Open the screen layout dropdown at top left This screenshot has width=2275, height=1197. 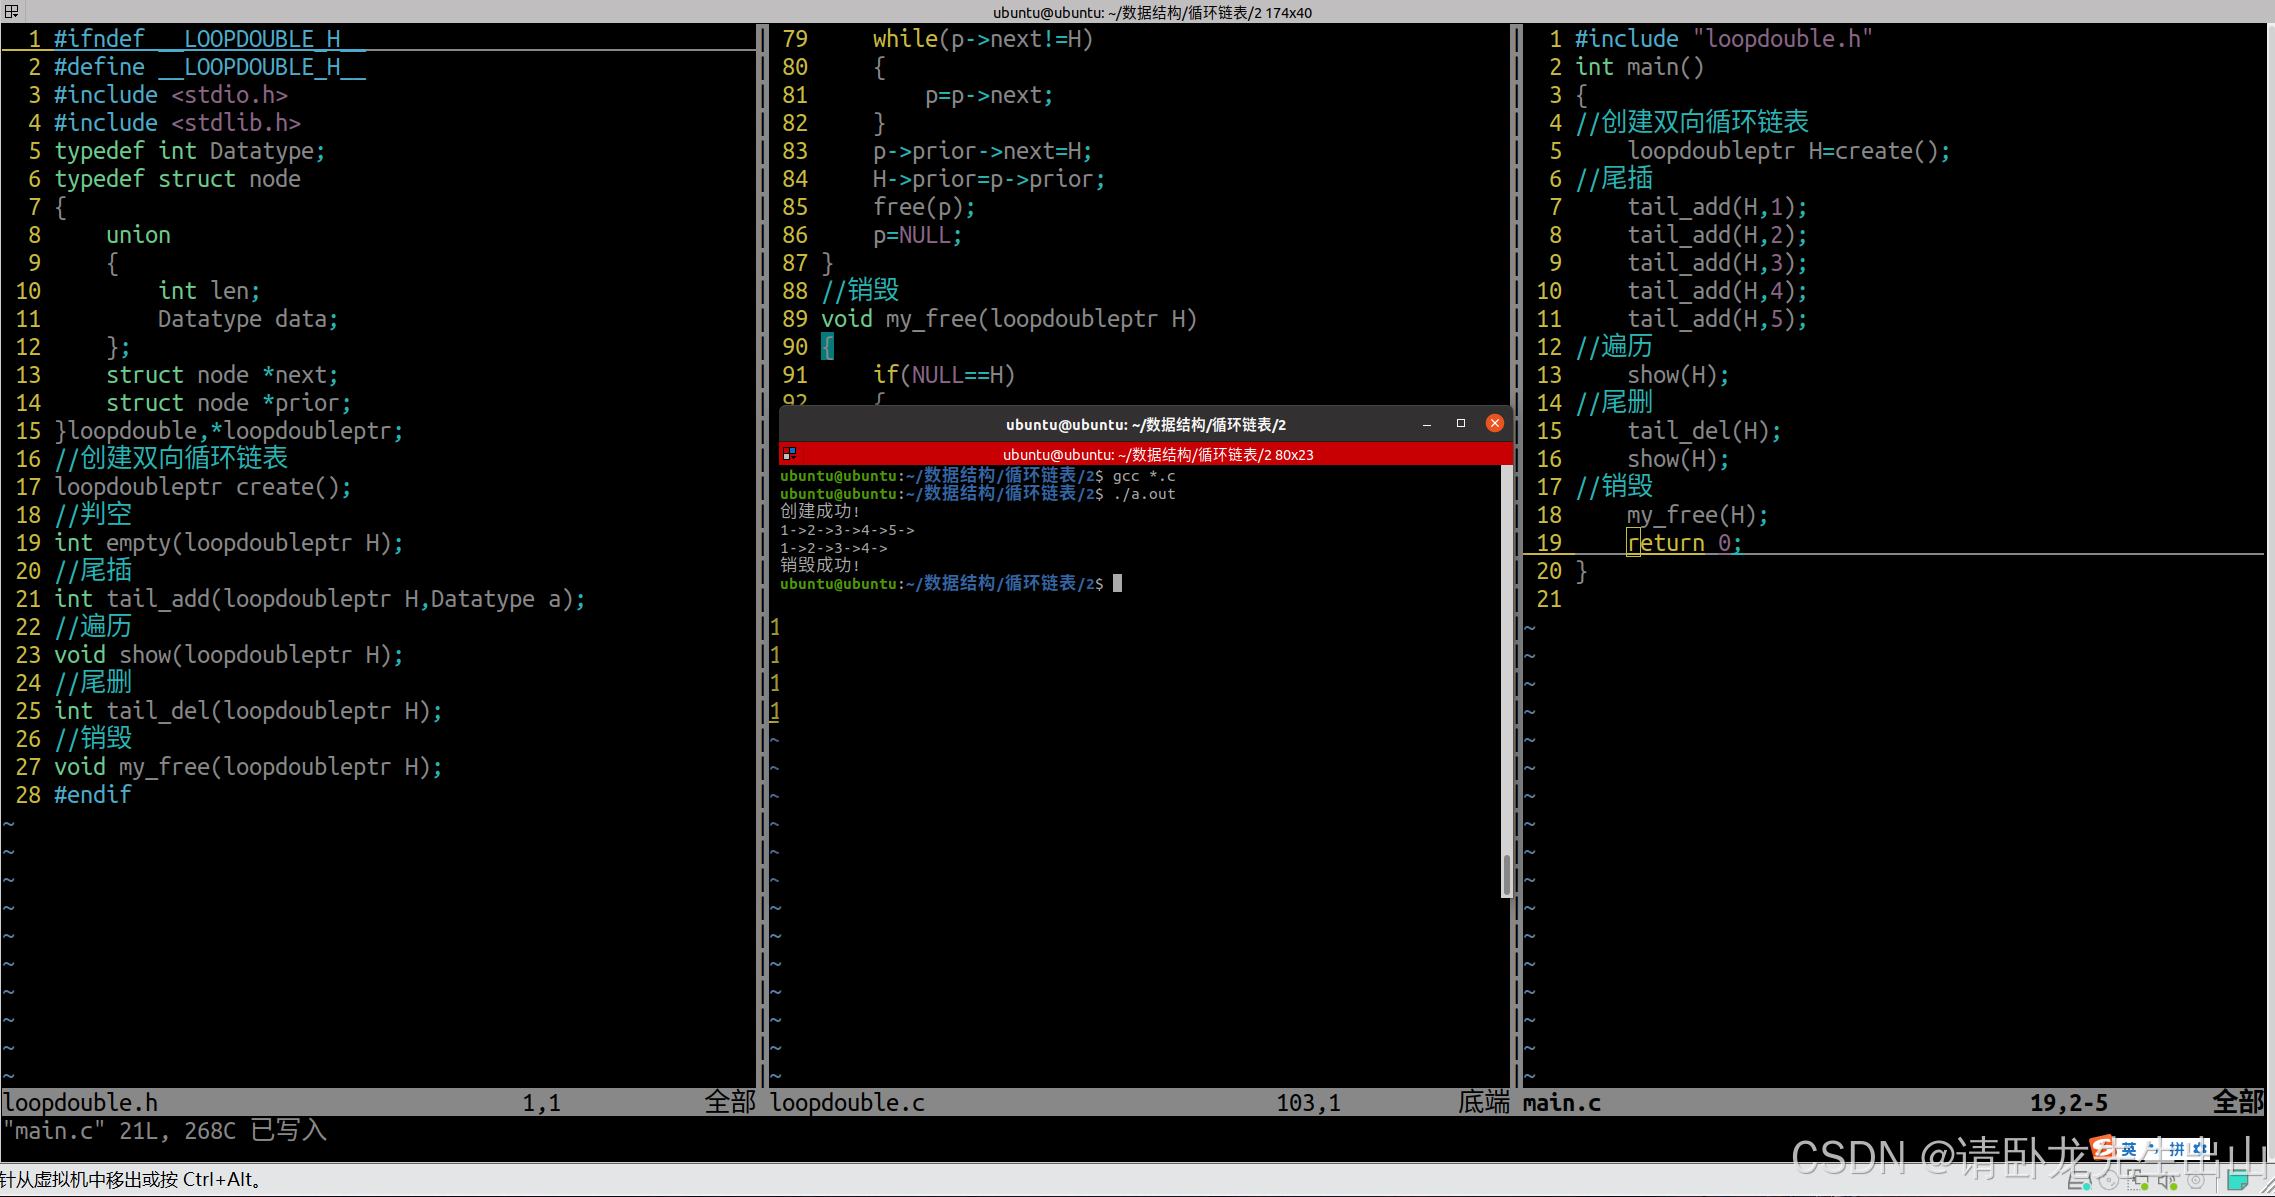pyautogui.click(x=11, y=12)
